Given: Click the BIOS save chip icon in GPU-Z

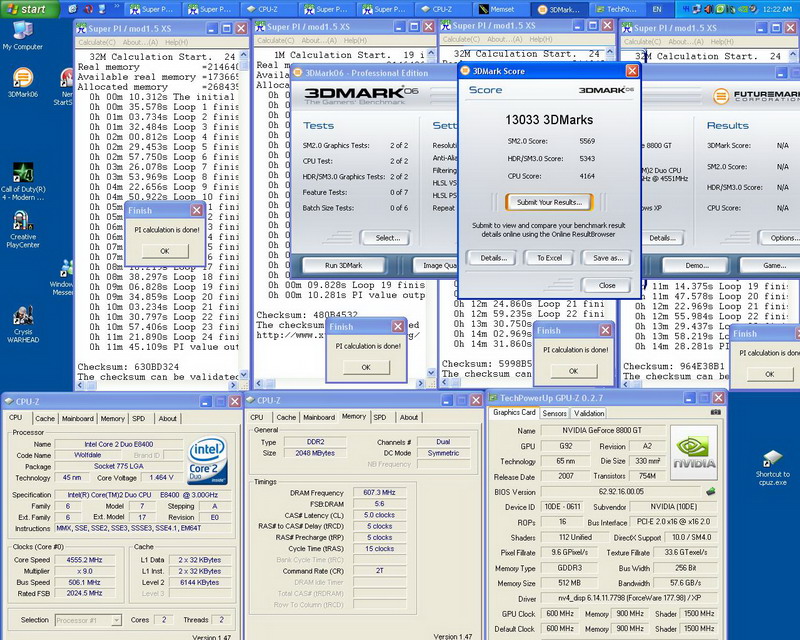Looking at the screenshot, I should [710, 492].
